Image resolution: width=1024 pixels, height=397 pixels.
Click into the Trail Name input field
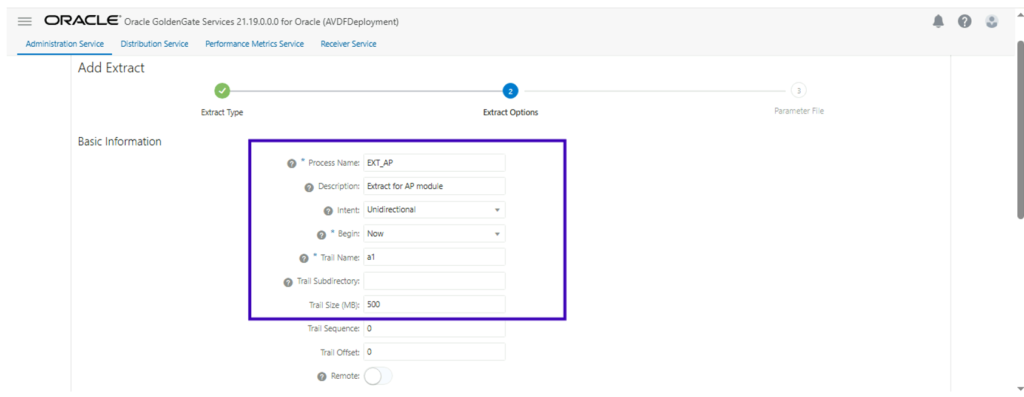(x=434, y=257)
